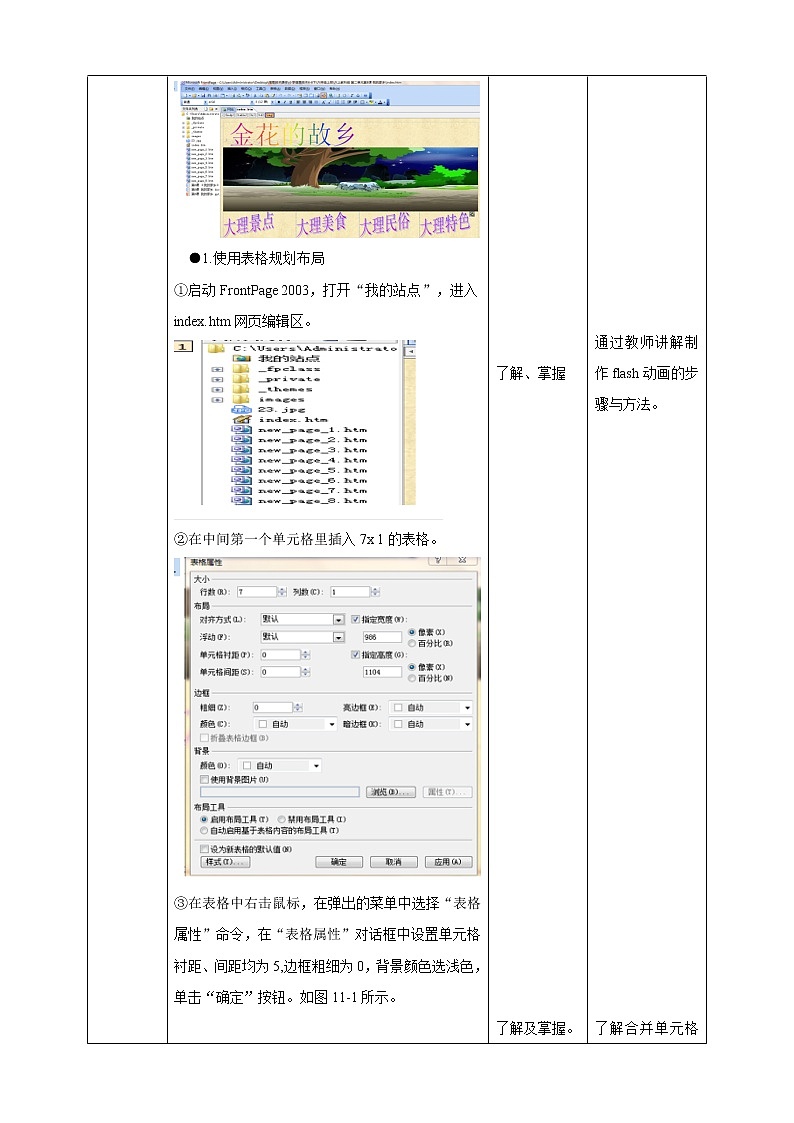Open the 暗边框 dark border color dropdown
794x1123 pixels.
click(468, 725)
